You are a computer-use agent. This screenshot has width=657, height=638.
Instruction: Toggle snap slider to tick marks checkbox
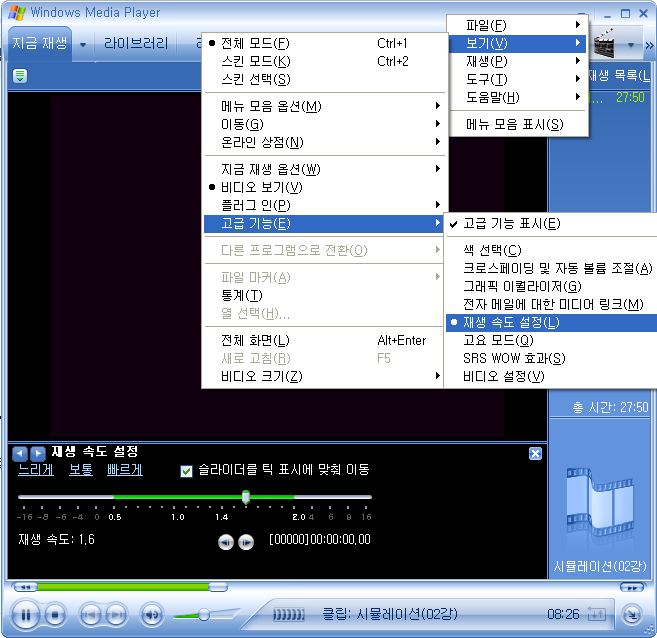coord(186,471)
